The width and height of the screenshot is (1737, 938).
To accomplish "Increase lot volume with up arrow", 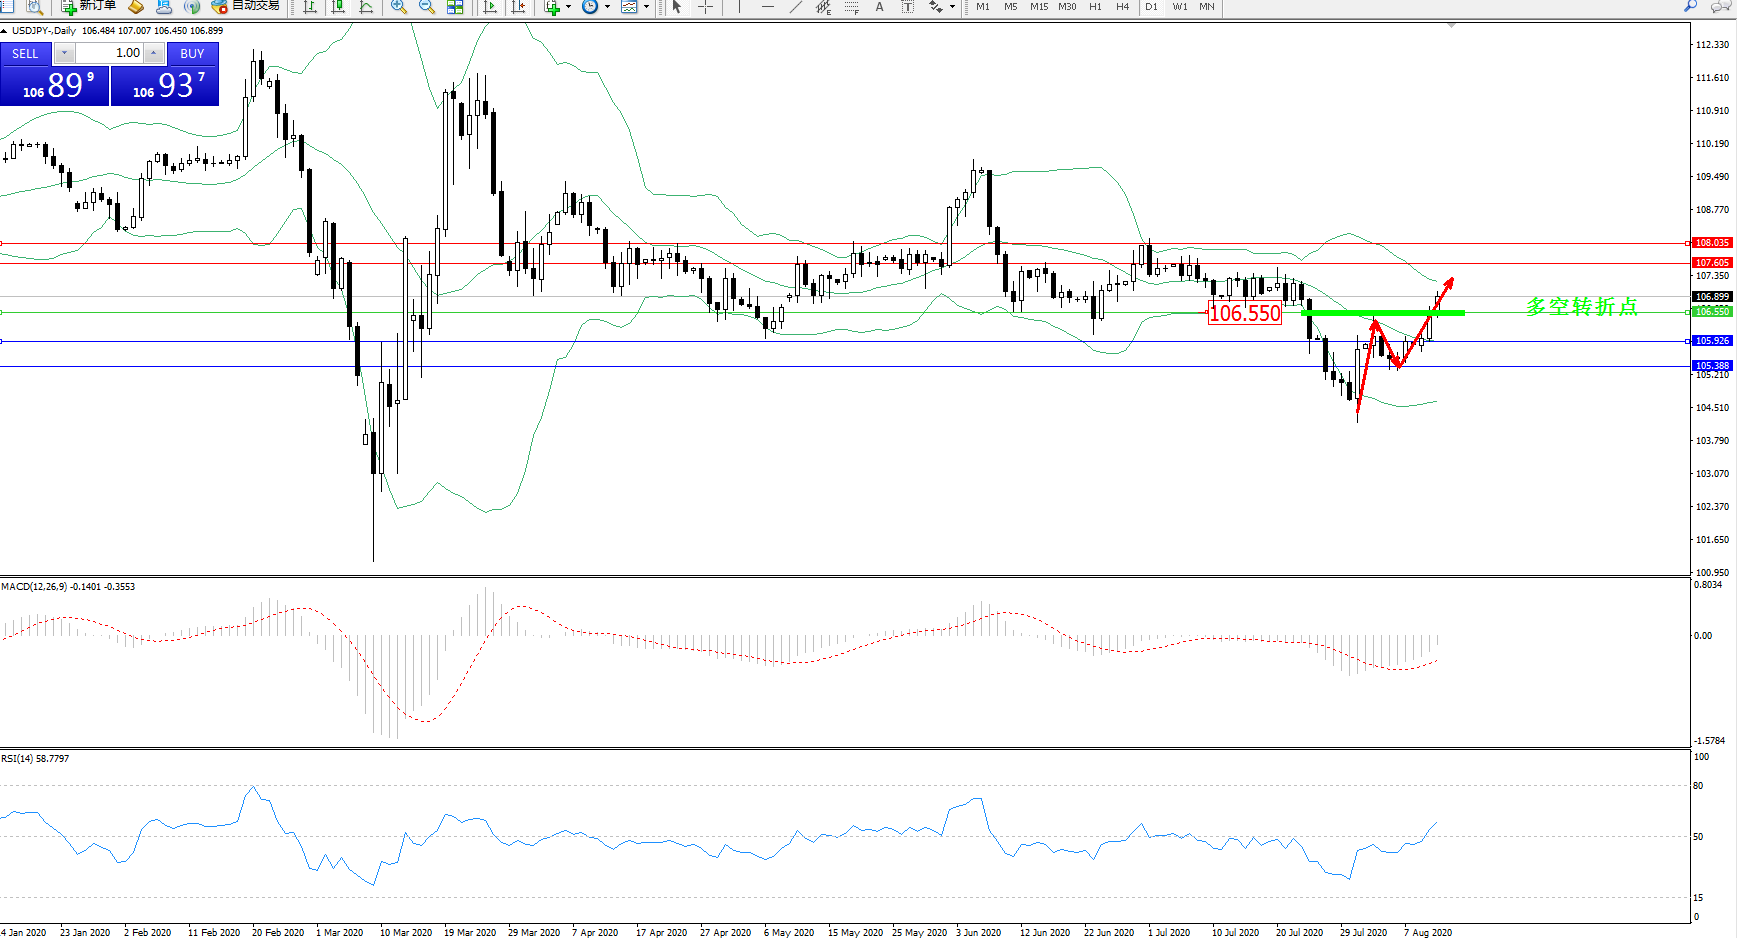I will coord(153,53).
